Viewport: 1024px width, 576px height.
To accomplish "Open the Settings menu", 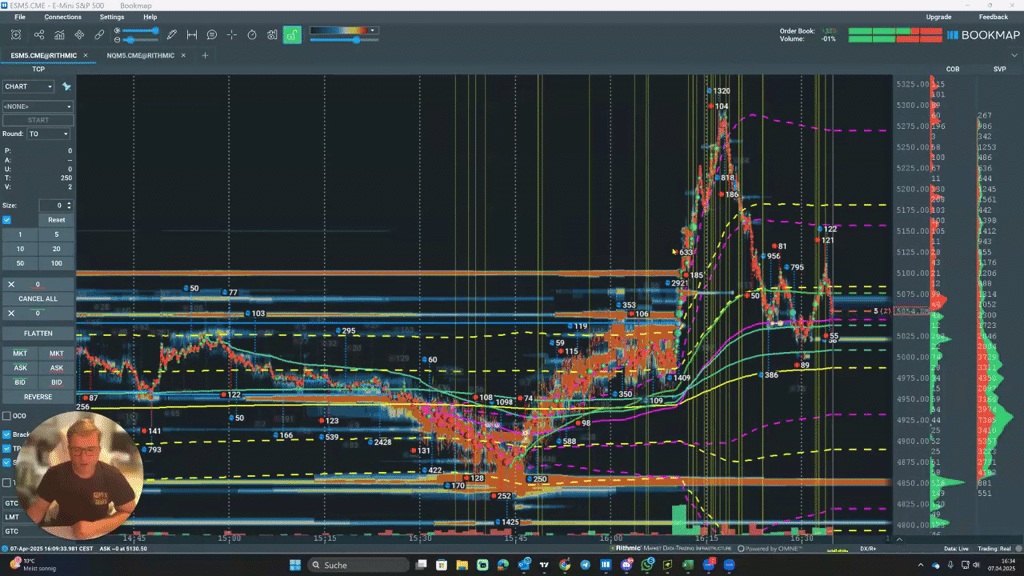I will (112, 17).
